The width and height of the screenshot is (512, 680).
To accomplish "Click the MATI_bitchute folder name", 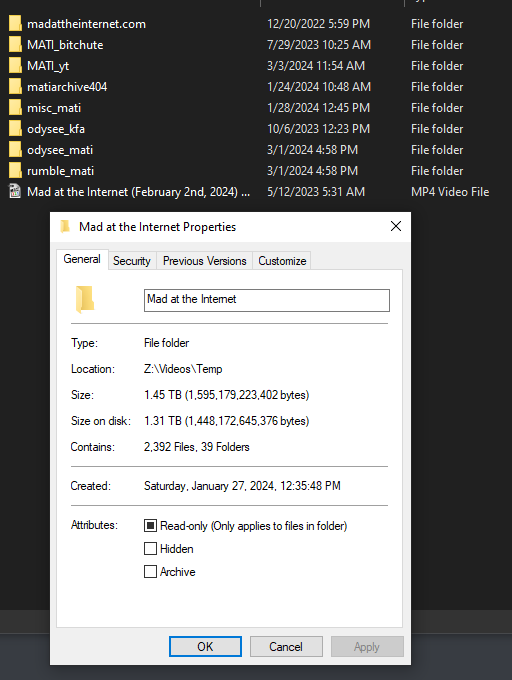I will (x=65, y=45).
